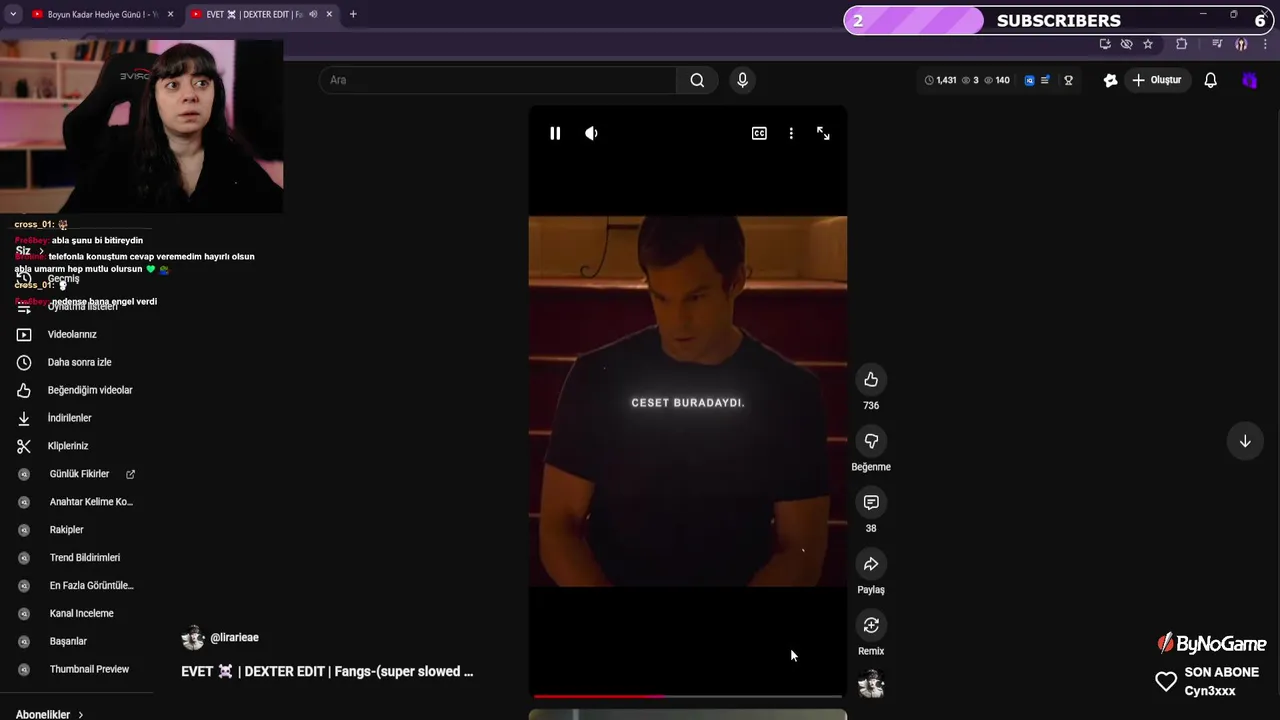Enter fullscreen mode for the Short
Screen dimensions: 1280x720
coord(823,133)
